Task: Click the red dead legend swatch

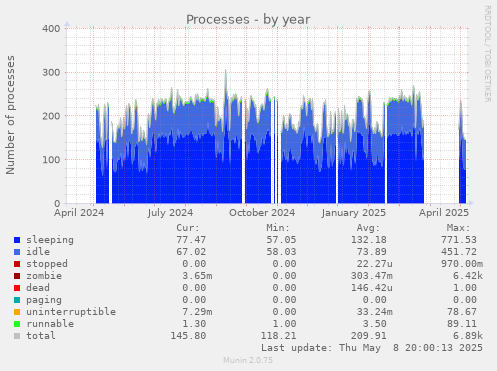Action: 17,288
